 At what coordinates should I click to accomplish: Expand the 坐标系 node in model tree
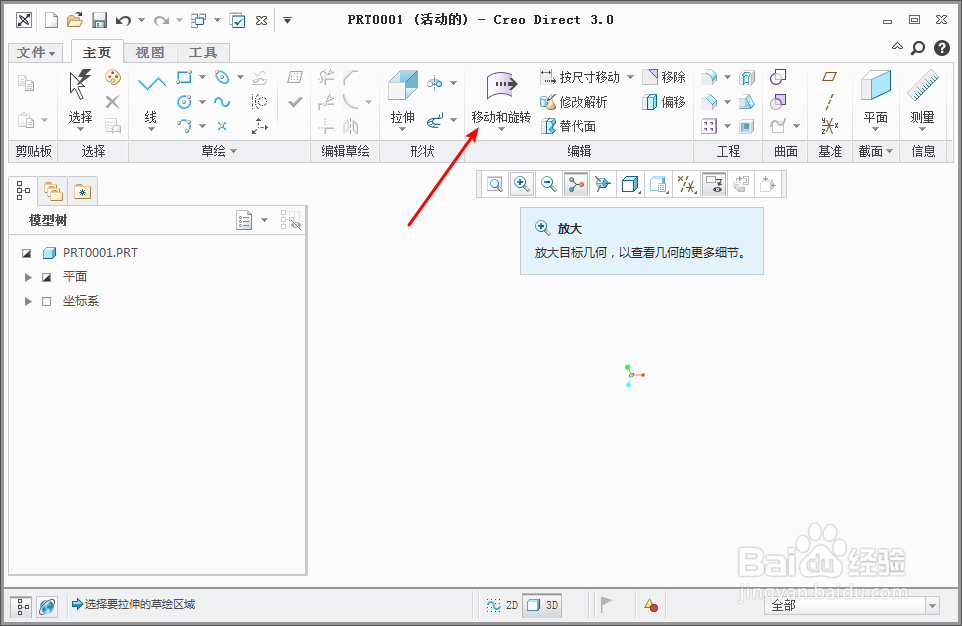(x=28, y=301)
